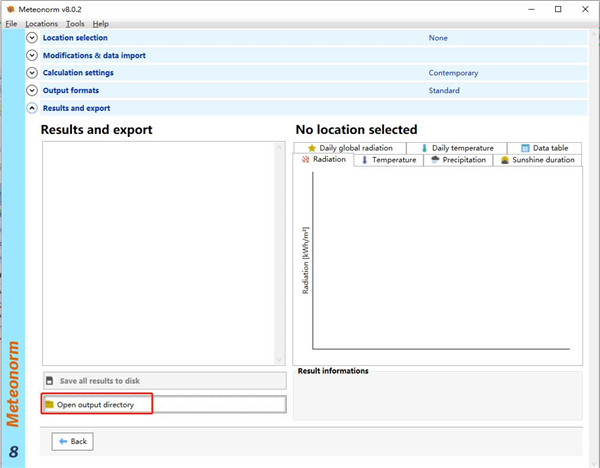Click the Sunshine duration tab icon
Screen dimensions: 600x468
[505, 160]
